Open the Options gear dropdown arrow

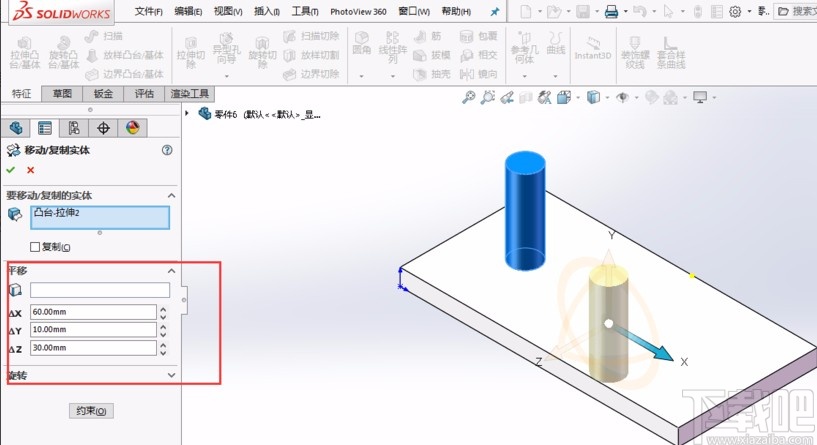pos(749,11)
